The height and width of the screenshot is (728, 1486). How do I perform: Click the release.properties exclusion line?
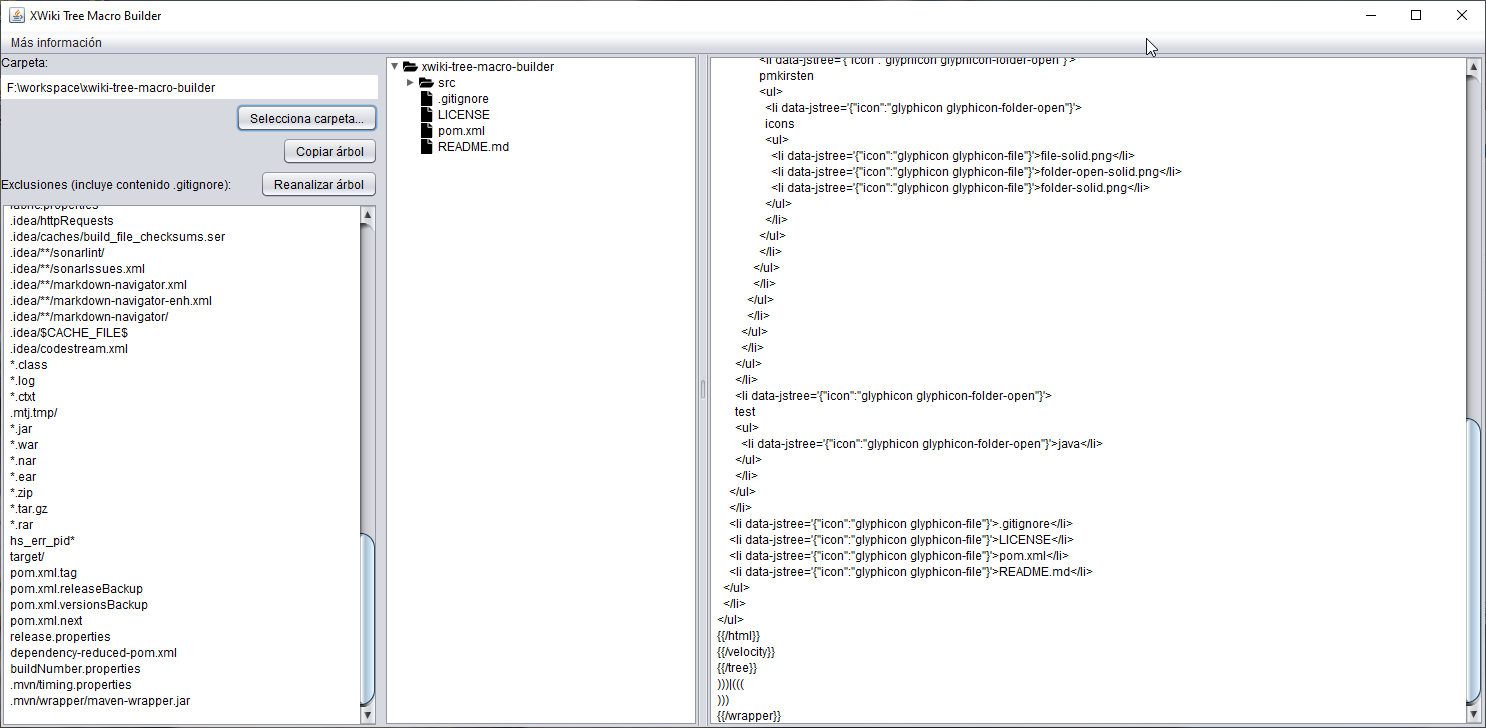[60, 637]
